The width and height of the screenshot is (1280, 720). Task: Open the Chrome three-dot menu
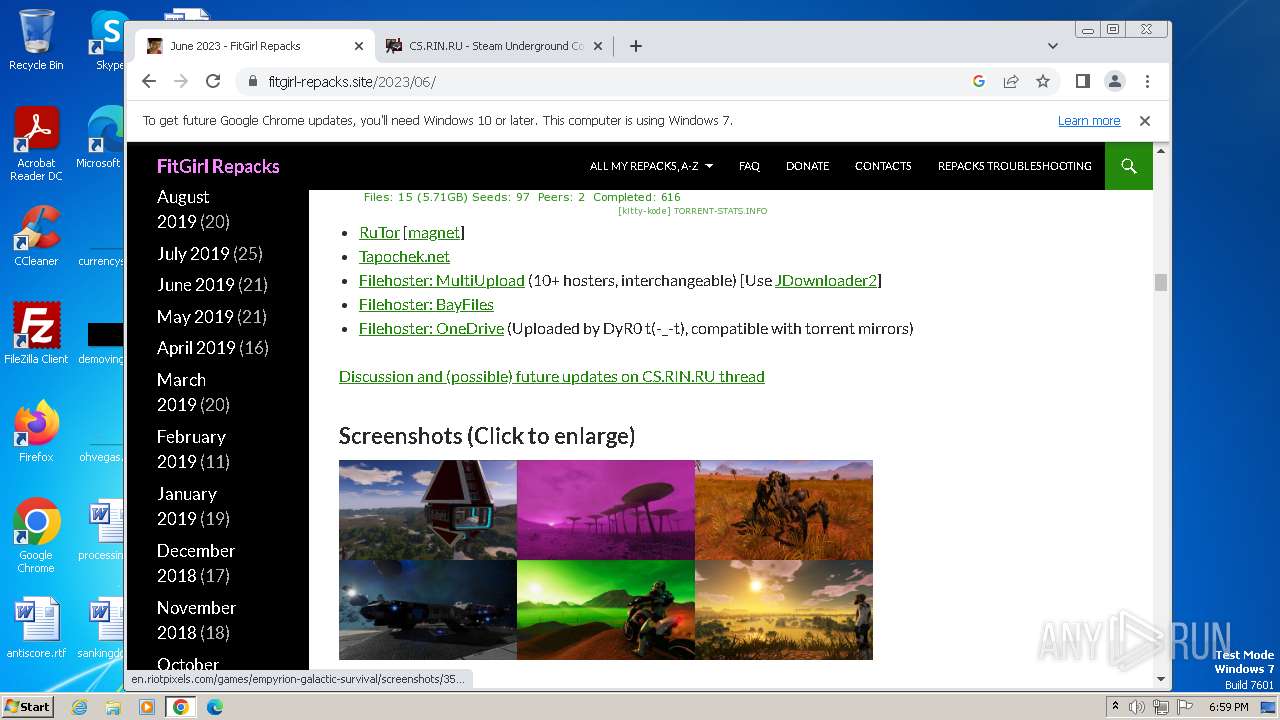[1147, 81]
